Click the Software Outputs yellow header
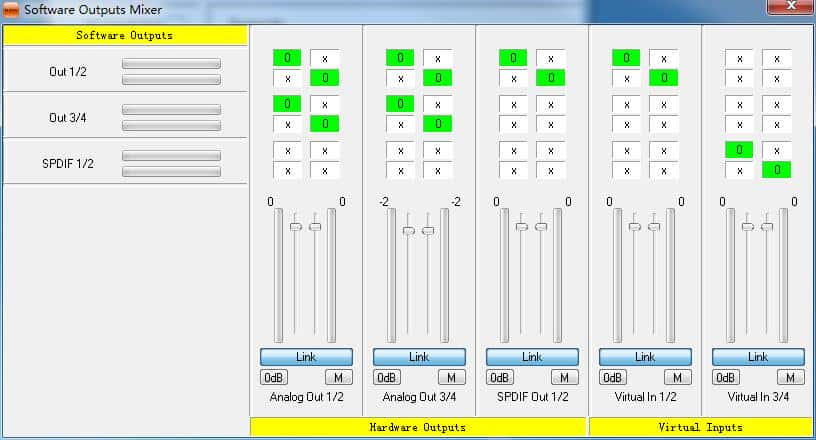The image size is (816, 440). [x=125, y=35]
